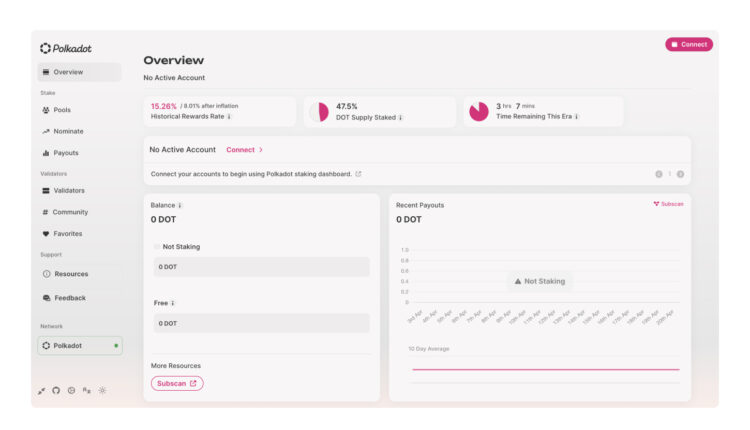Follow the Subscan link in Recent Payouts

point(668,204)
